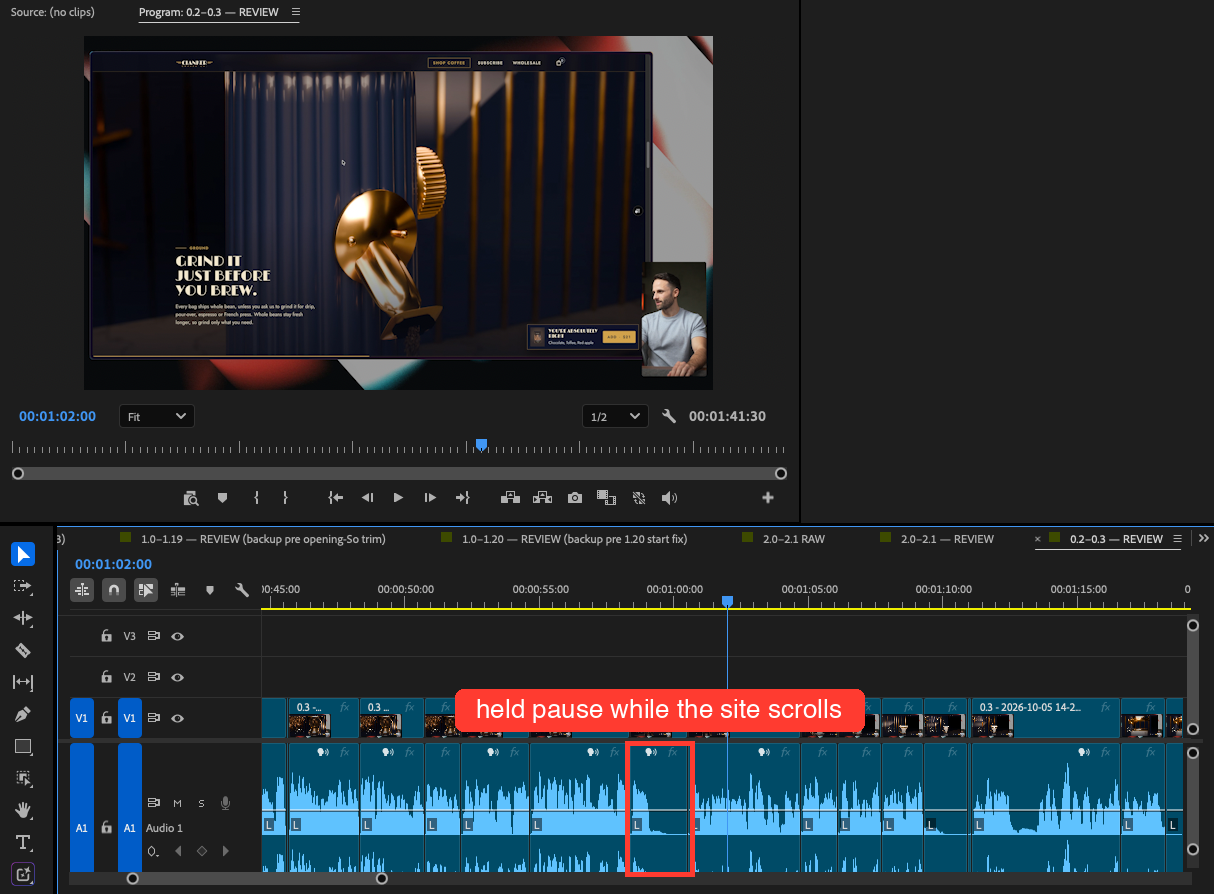Viewport: 1214px width, 894px height.
Task: Click the Lift button
Action: [x=511, y=497]
